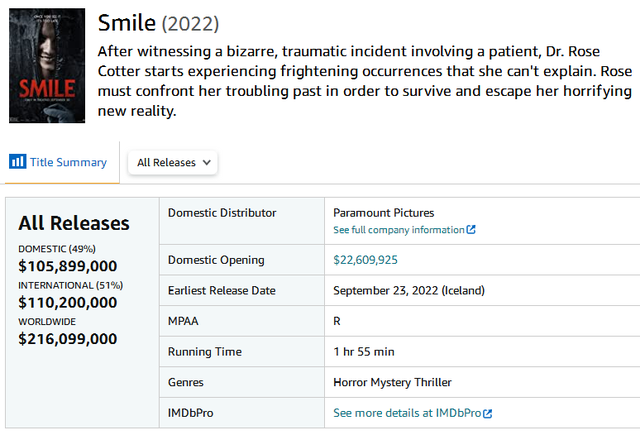Image resolution: width=640 pixels, height=435 pixels.
Task: Select the international gross $110,200,000 figure
Action: [x=68, y=302]
